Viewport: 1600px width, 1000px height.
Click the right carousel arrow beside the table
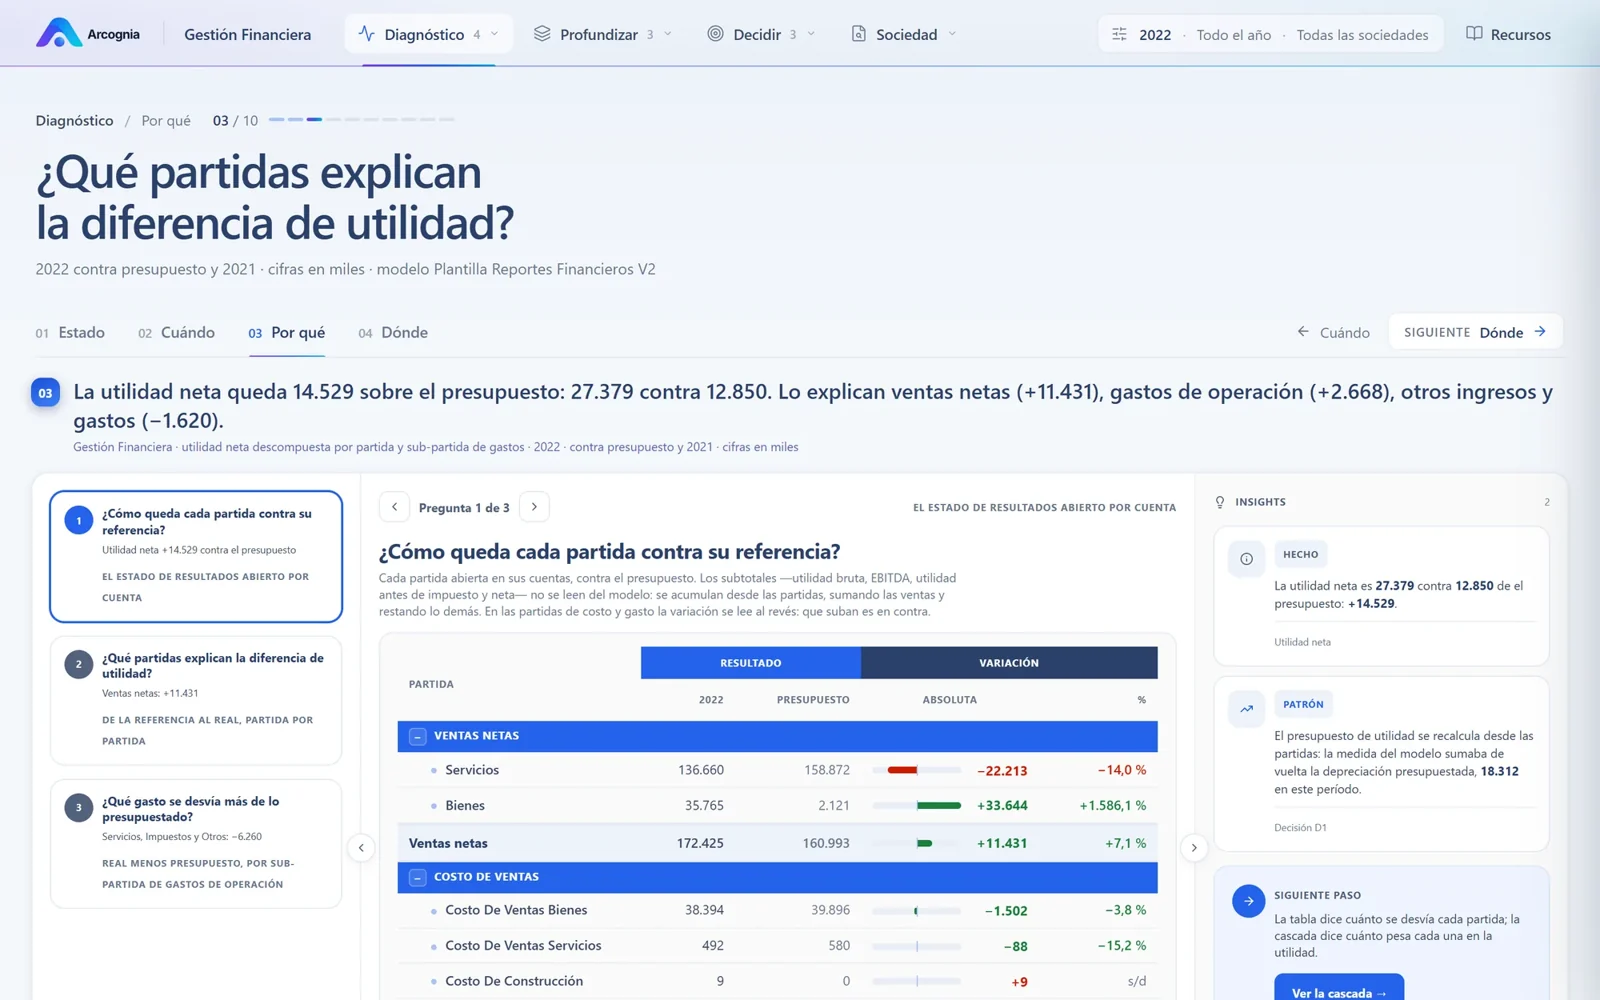1194,848
